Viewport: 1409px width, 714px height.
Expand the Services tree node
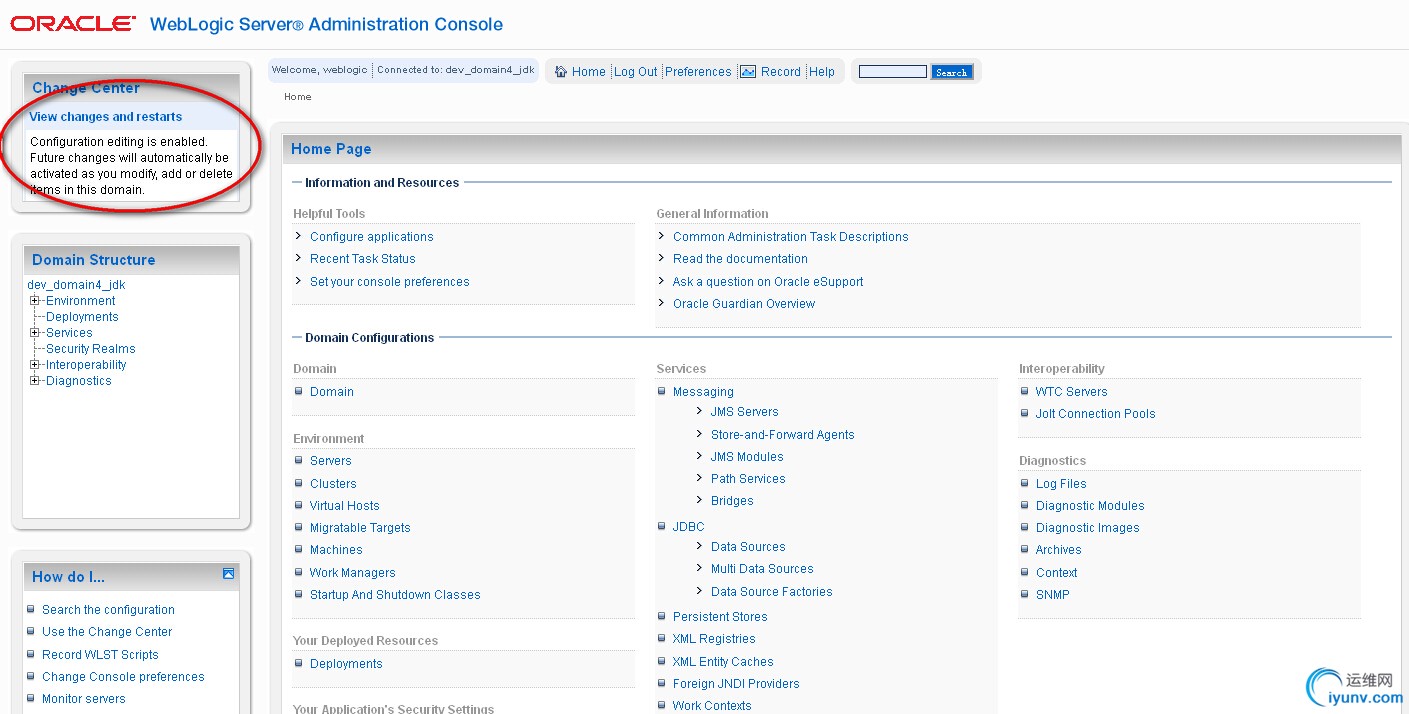pos(35,333)
